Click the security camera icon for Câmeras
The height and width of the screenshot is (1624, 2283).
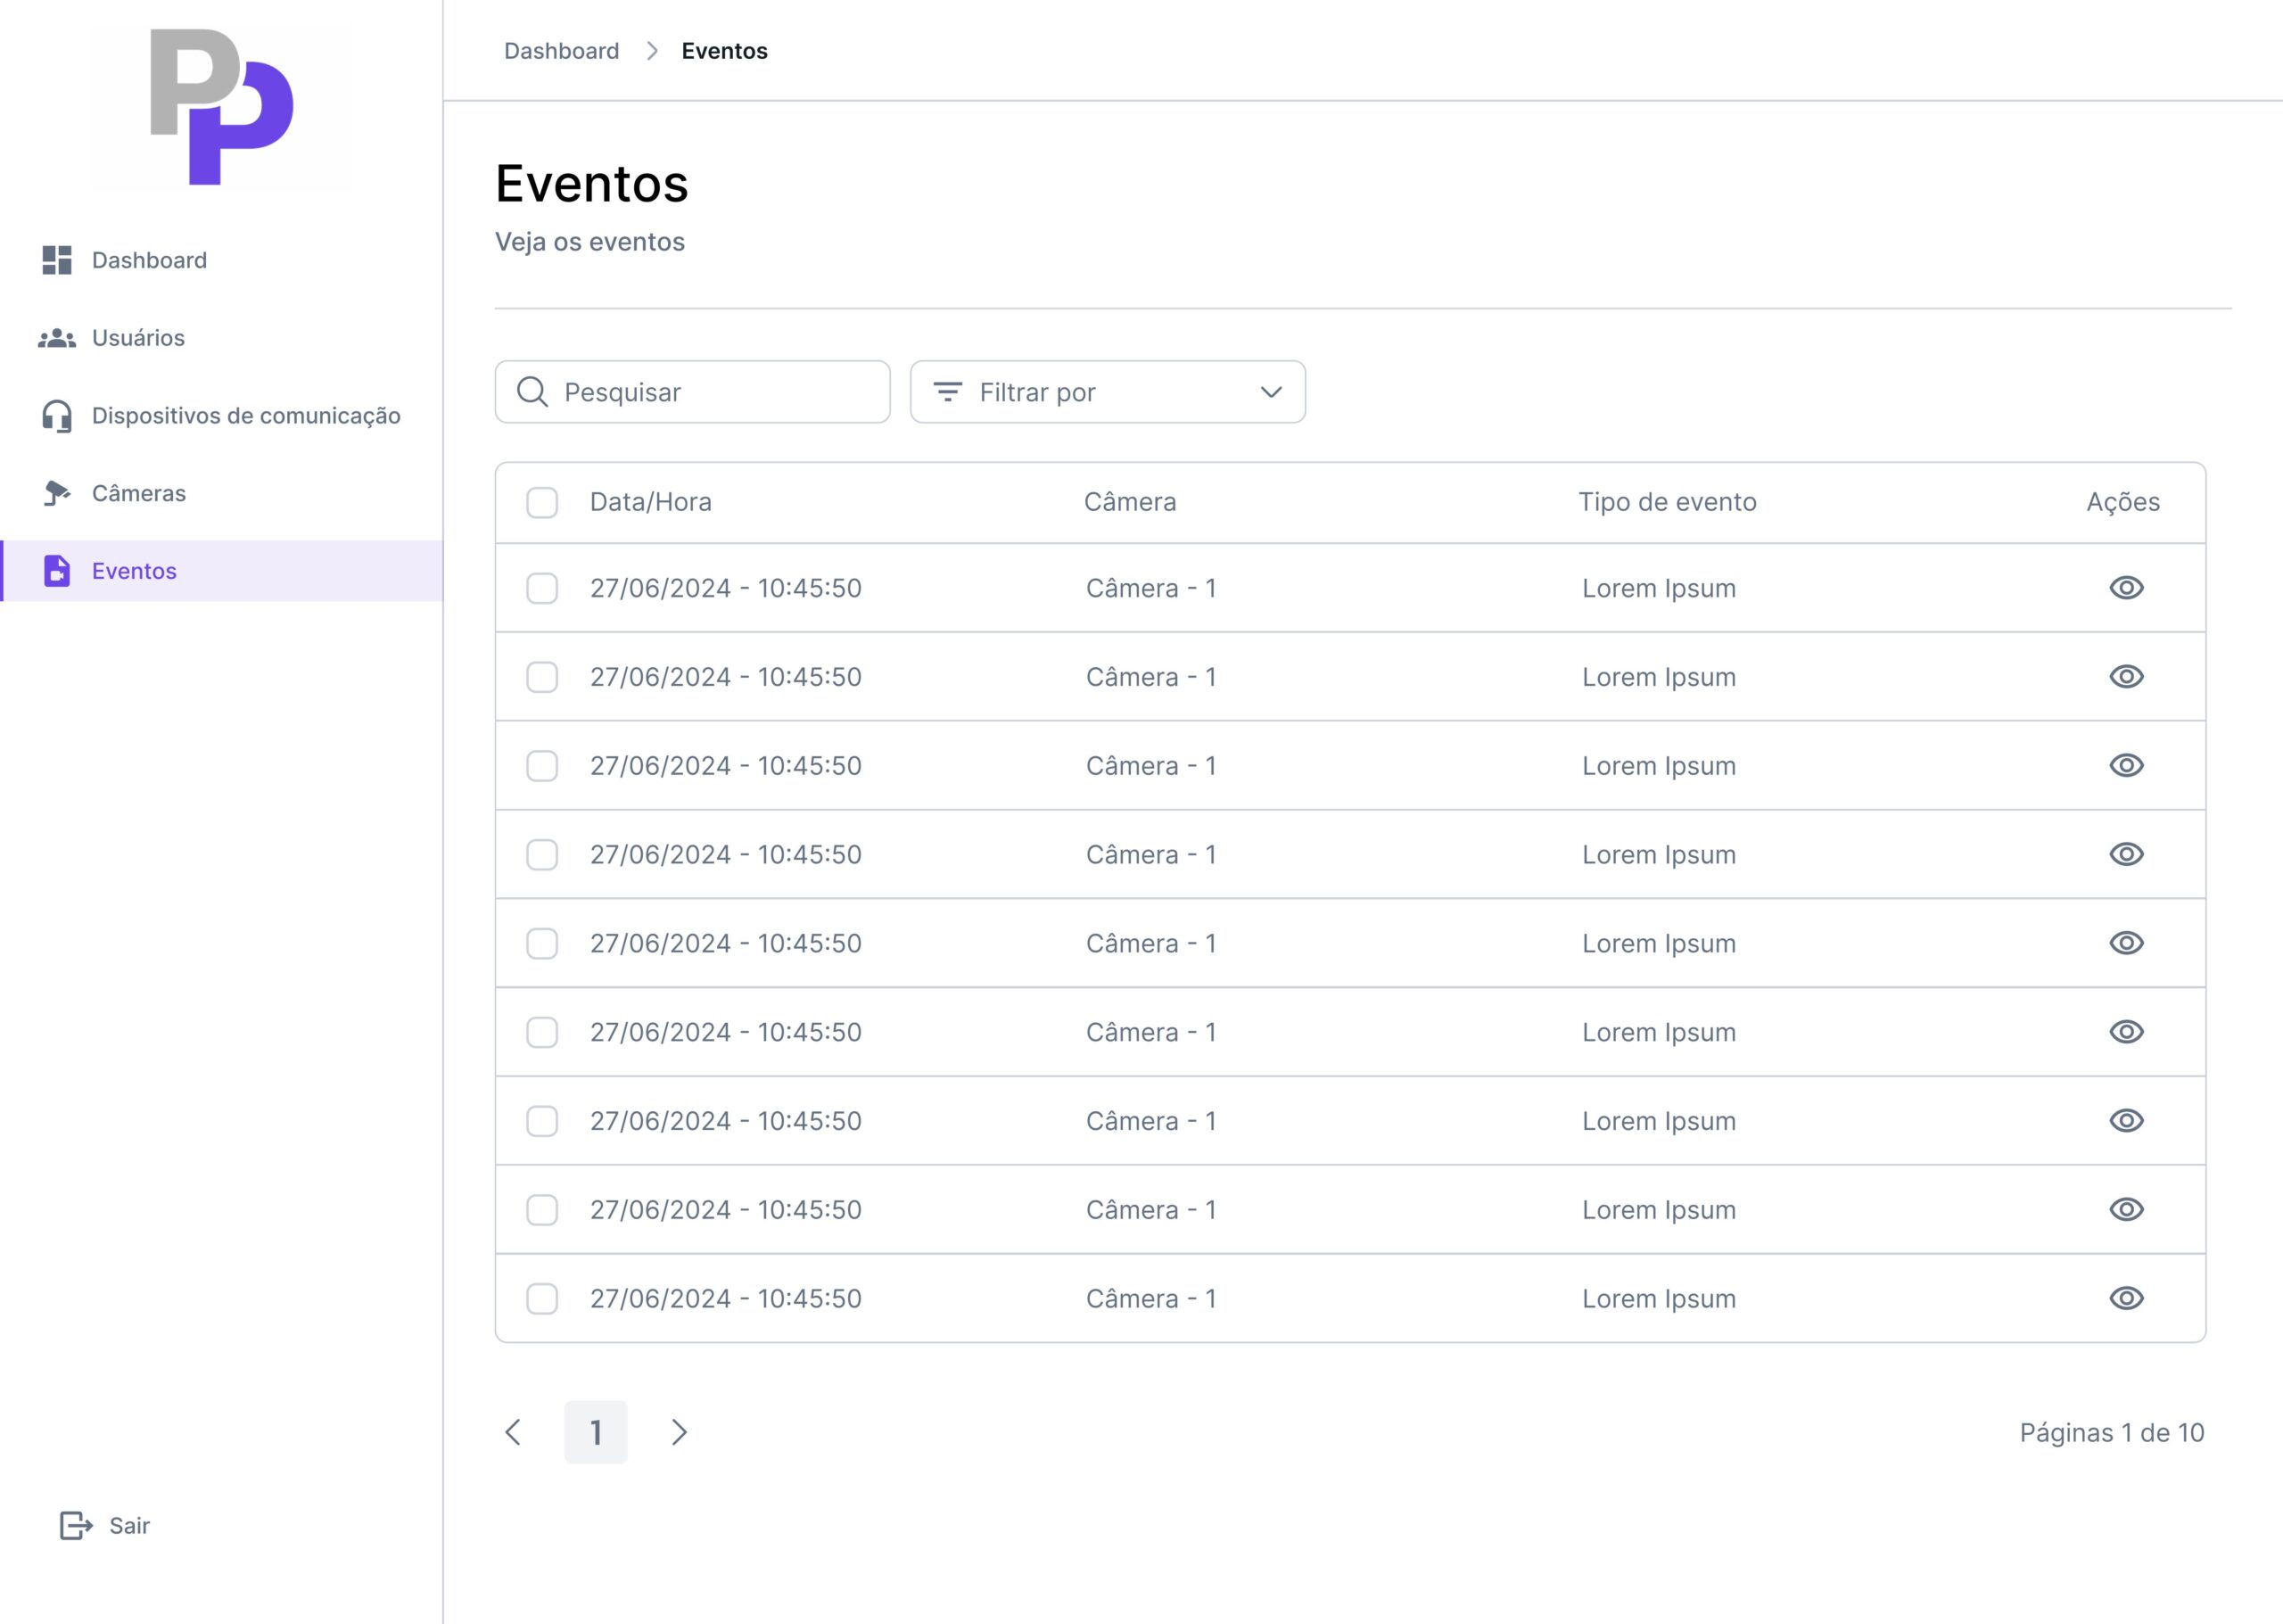point(57,493)
